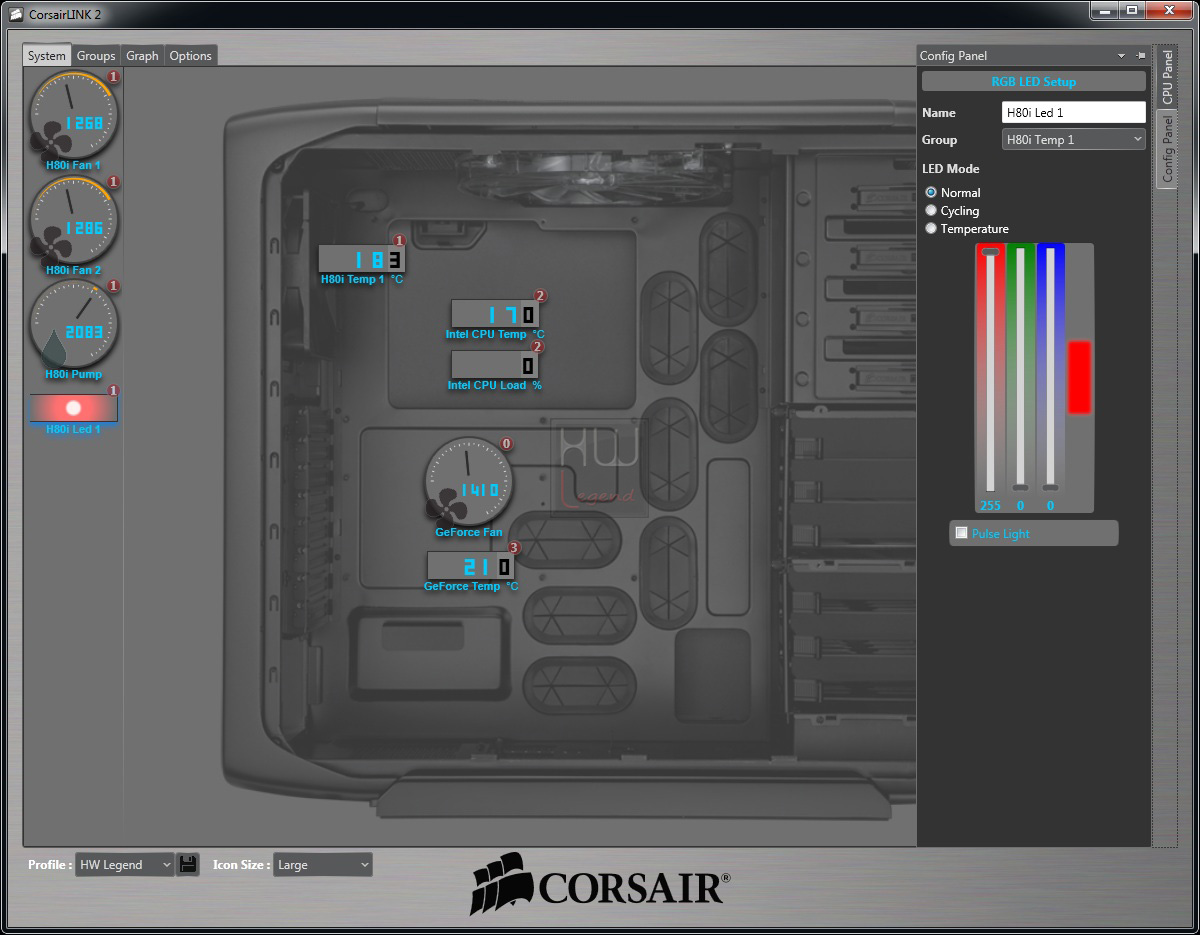Click the GeForce Temp readout
This screenshot has height=935, width=1200.
click(470, 566)
